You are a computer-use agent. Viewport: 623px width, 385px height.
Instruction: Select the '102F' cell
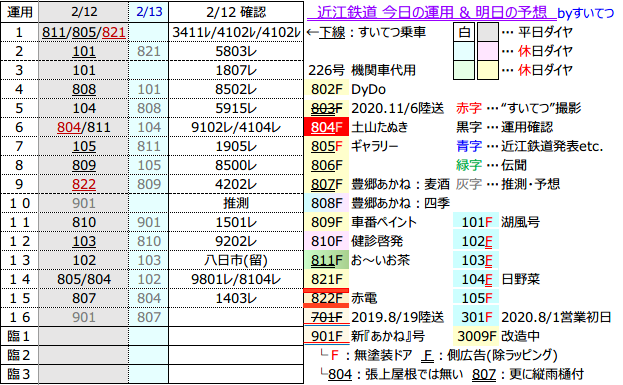[476, 241]
